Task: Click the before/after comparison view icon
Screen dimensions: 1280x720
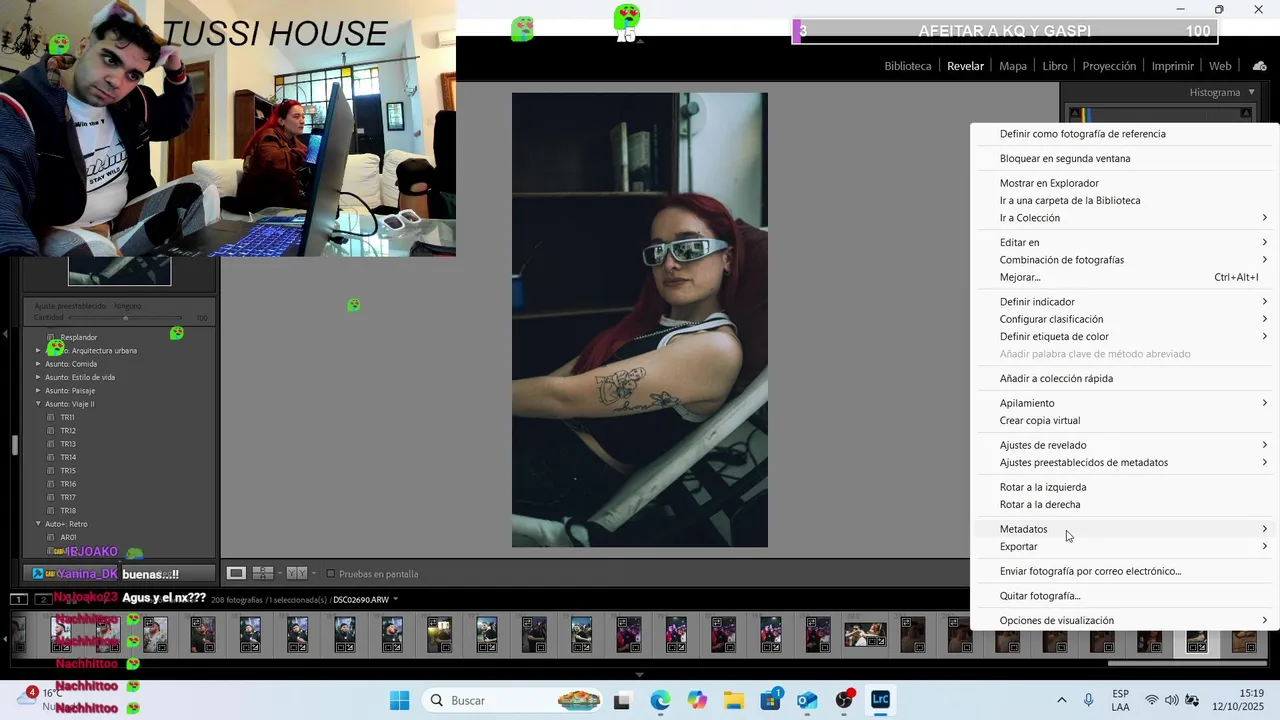Action: coord(263,573)
